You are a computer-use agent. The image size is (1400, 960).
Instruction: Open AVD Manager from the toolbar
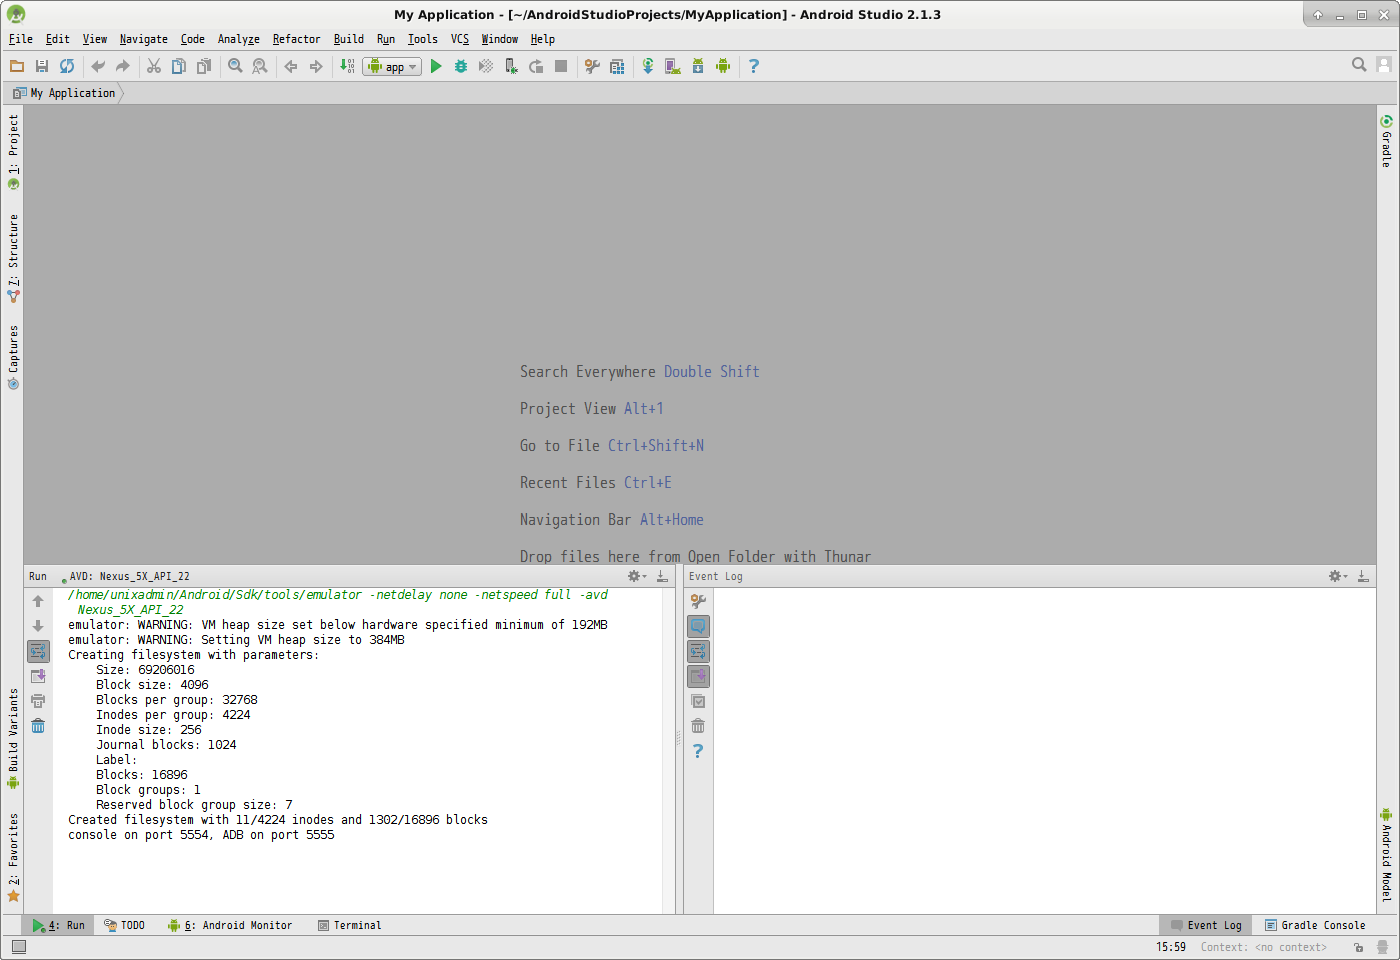coord(673,66)
